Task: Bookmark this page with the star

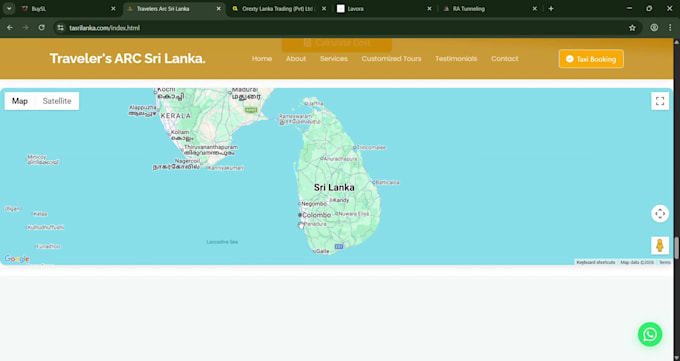Action: tap(632, 28)
